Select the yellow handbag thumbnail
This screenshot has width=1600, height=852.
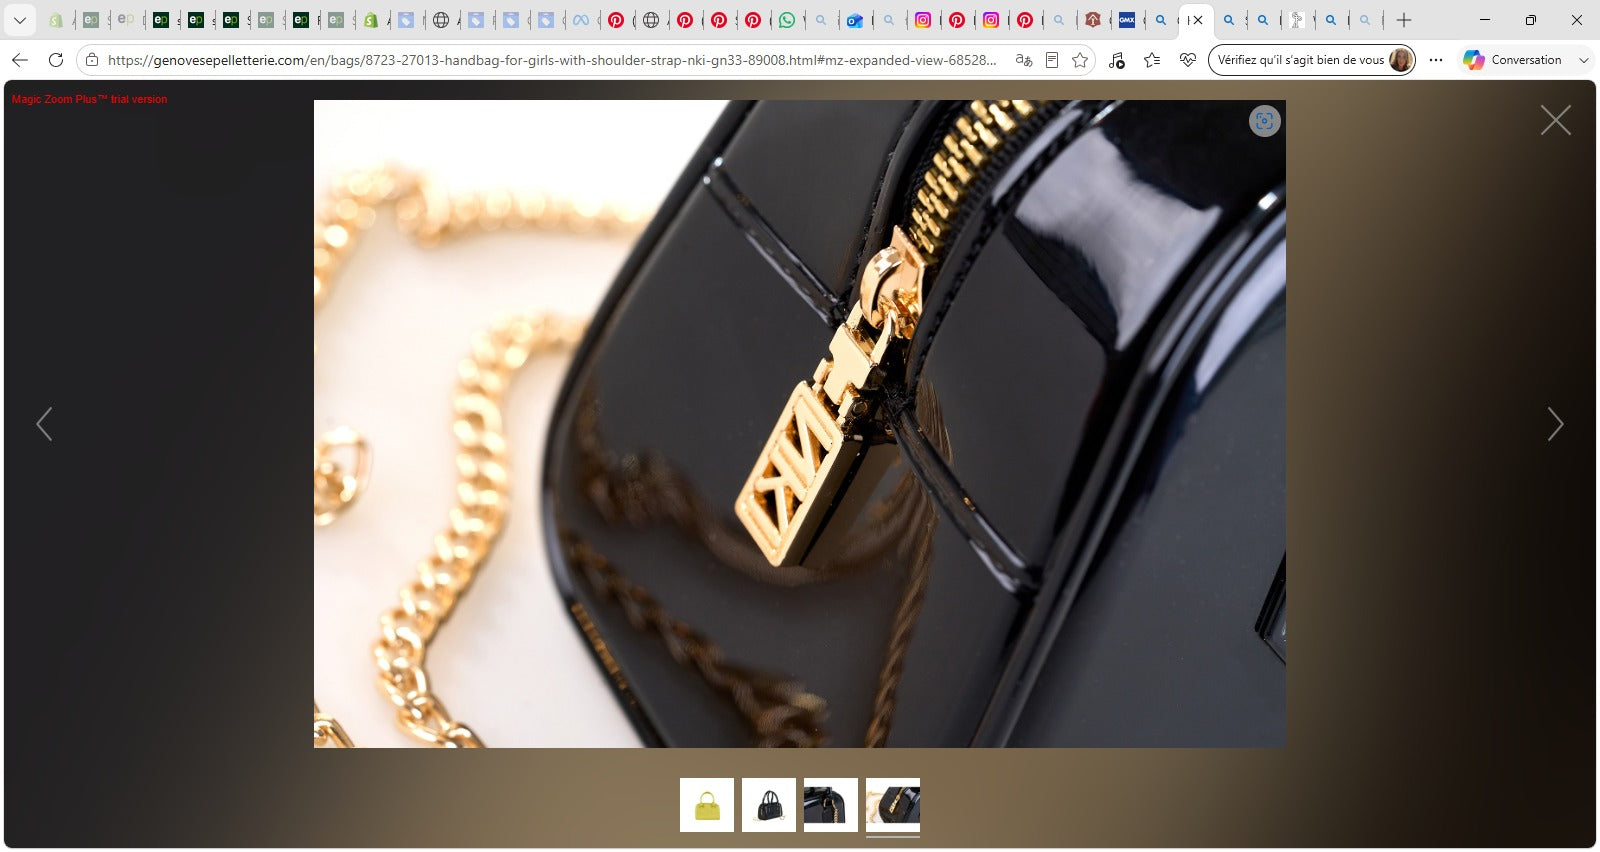pos(707,805)
